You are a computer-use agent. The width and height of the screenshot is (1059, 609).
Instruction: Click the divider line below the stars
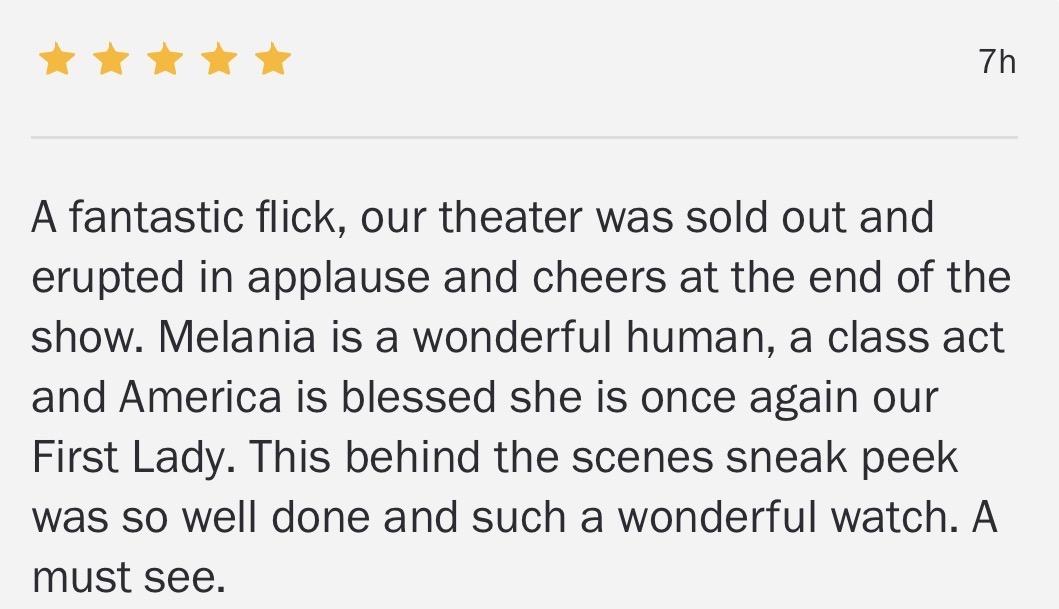(x=524, y=137)
